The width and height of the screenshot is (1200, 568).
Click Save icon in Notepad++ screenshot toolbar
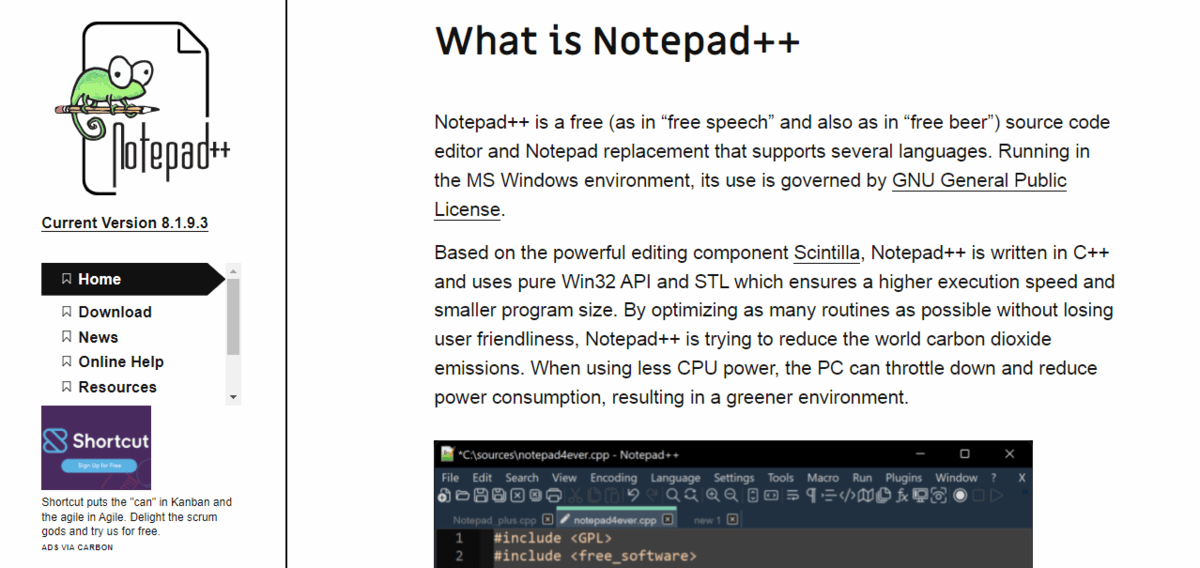(481, 495)
